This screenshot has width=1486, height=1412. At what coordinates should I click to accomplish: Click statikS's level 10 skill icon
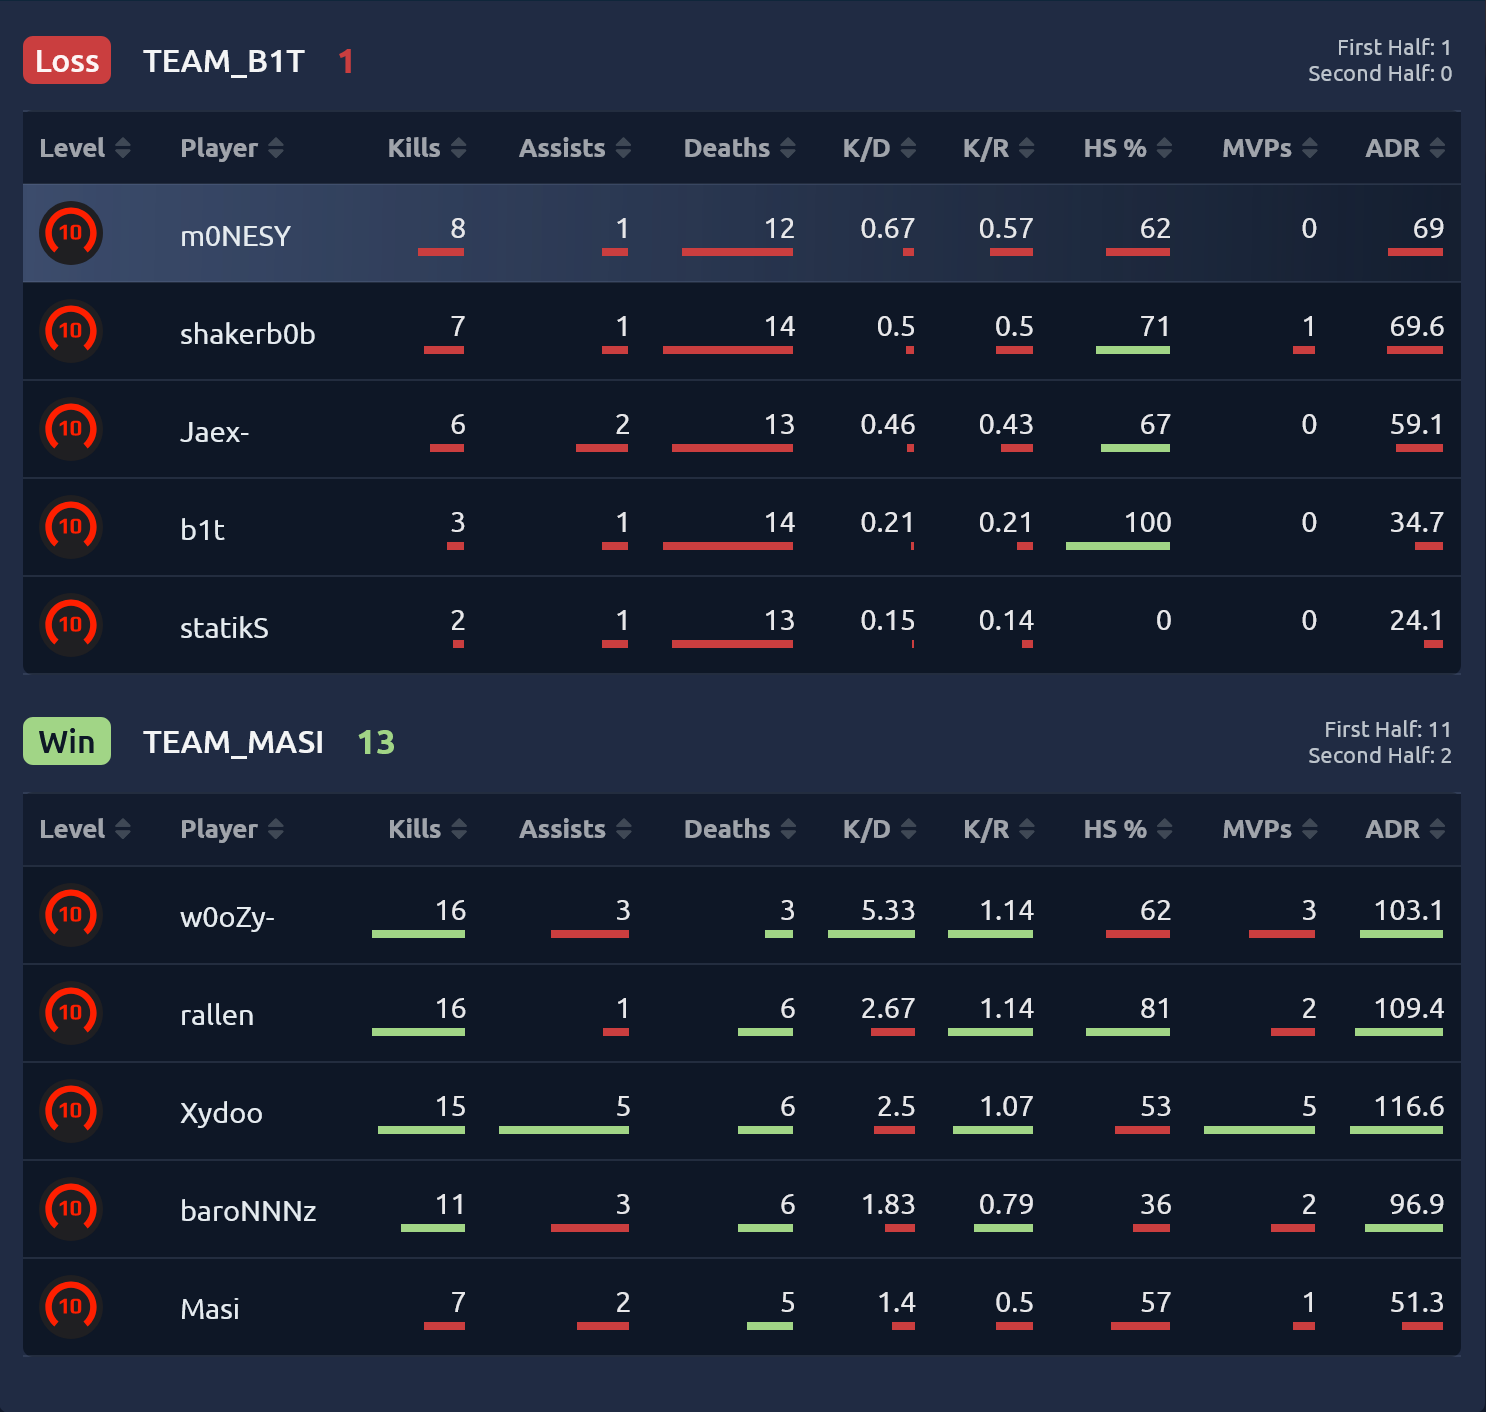[71, 625]
